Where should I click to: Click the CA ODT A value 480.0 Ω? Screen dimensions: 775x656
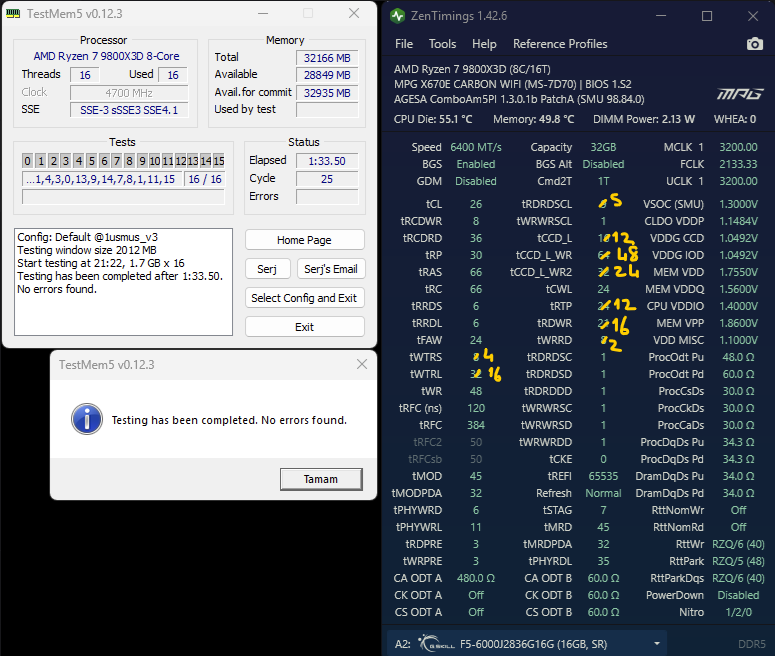[x=475, y=578]
